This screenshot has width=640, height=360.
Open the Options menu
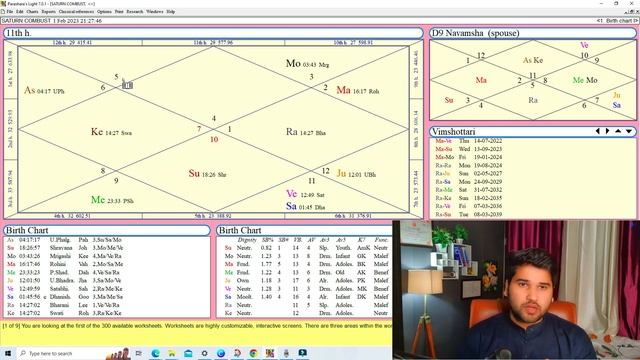click(x=104, y=12)
